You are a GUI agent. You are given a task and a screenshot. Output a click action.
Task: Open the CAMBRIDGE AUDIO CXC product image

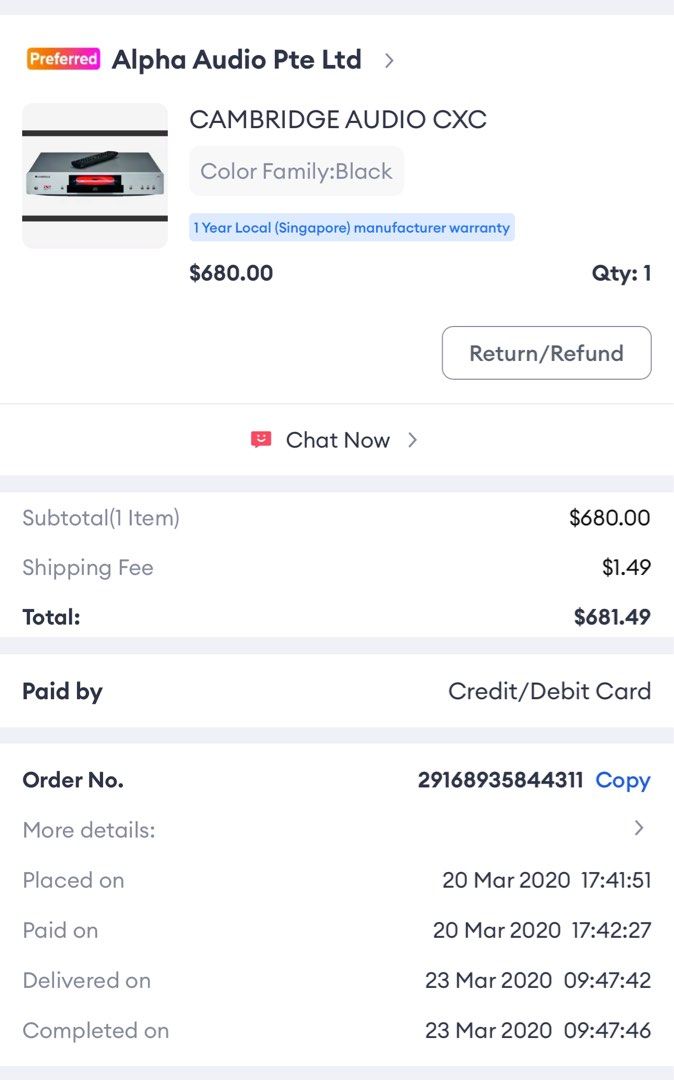click(94, 175)
